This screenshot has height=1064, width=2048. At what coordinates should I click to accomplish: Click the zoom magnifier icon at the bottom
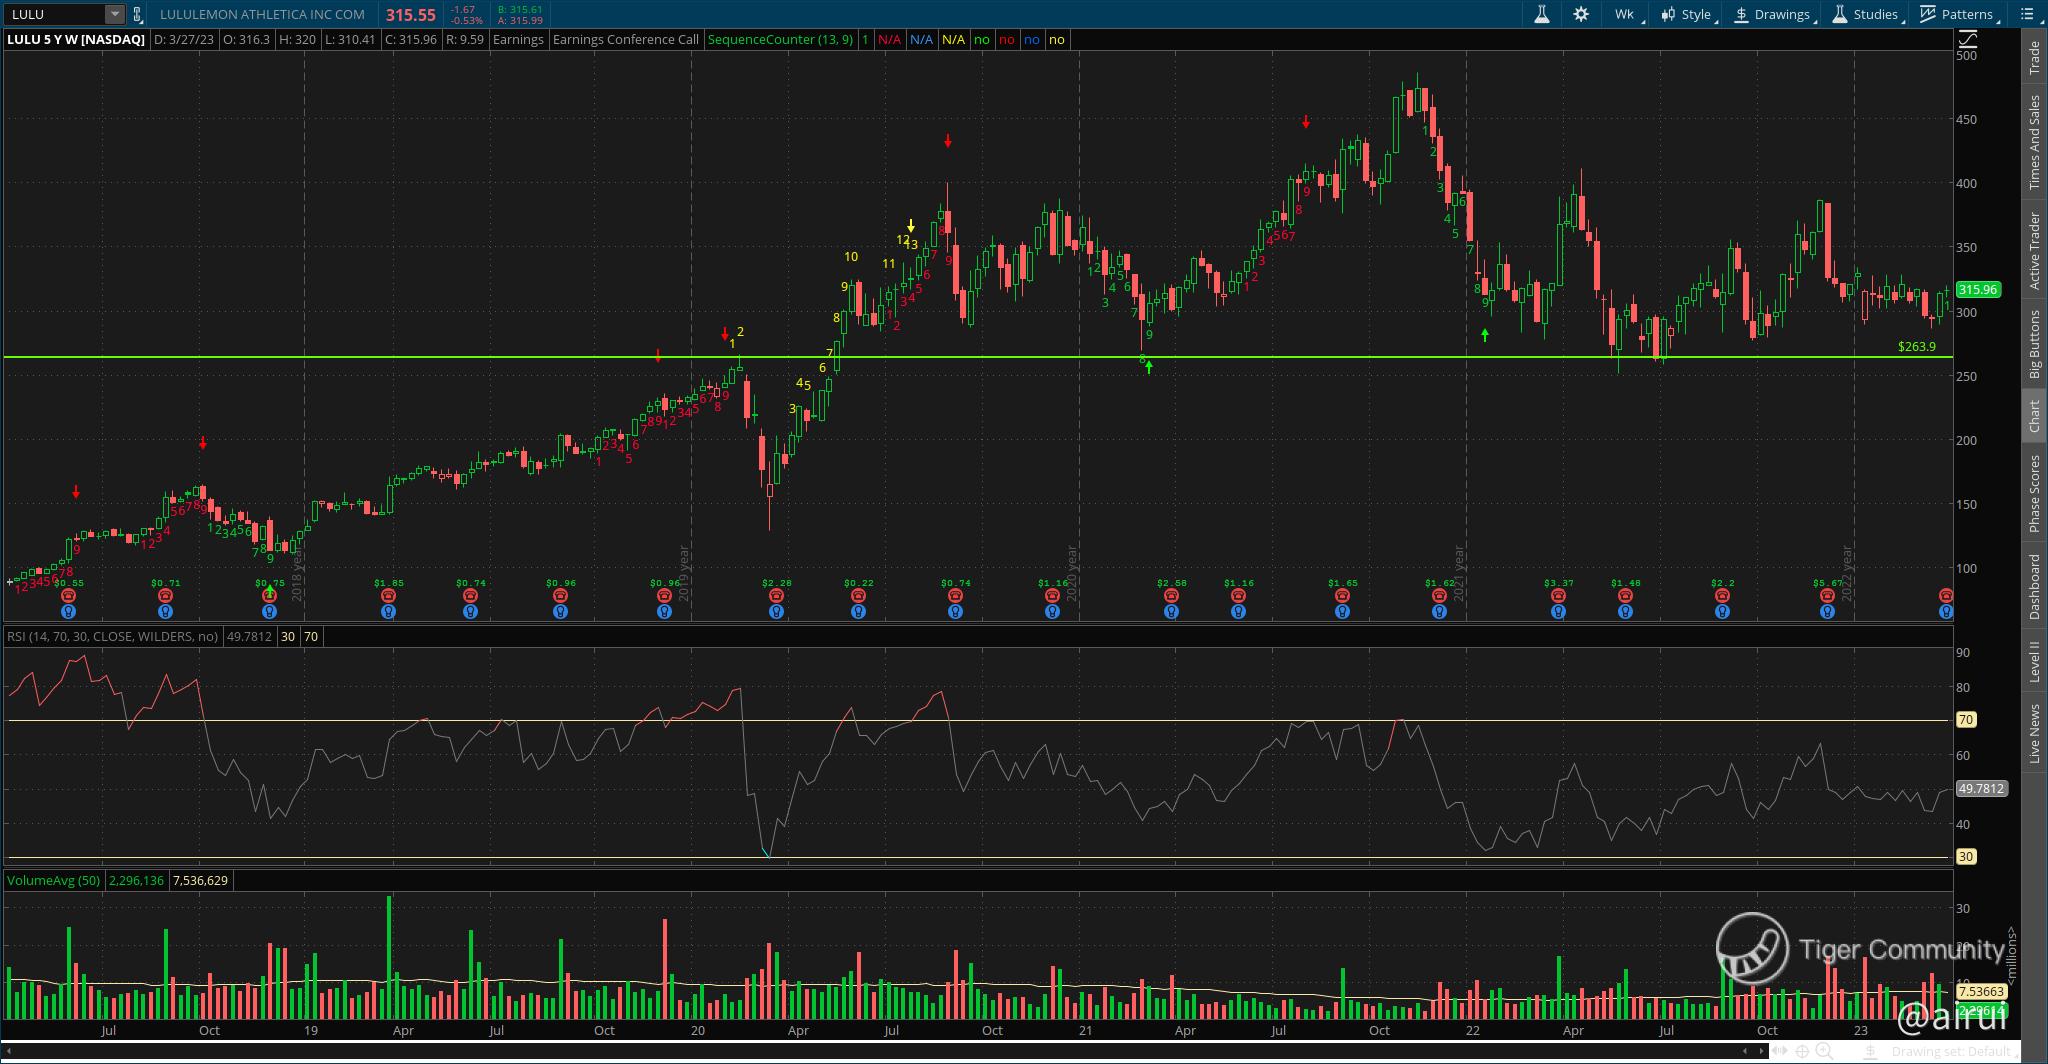(x=1825, y=1051)
